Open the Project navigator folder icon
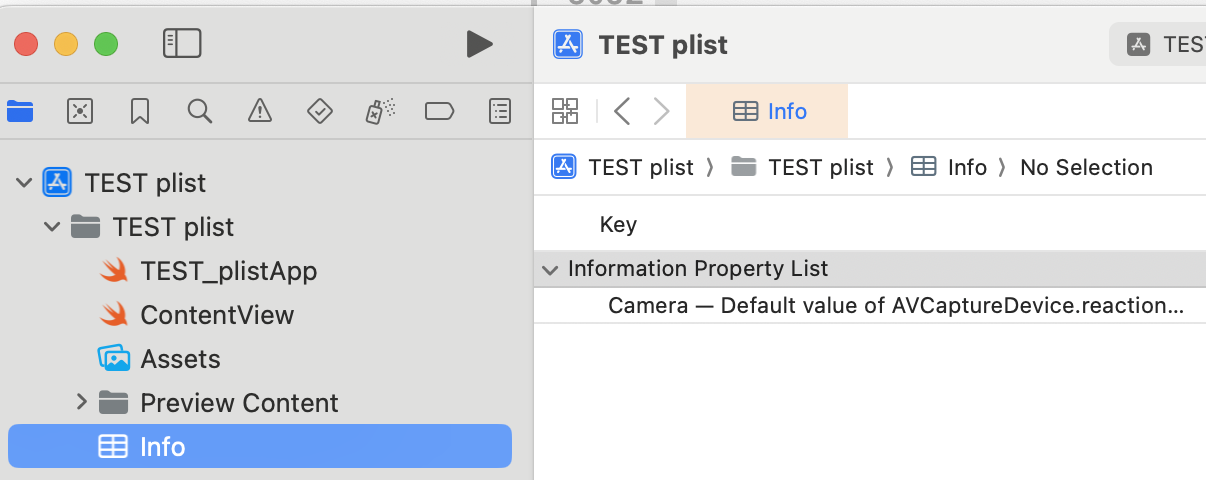This screenshot has width=1206, height=480. click(x=20, y=111)
